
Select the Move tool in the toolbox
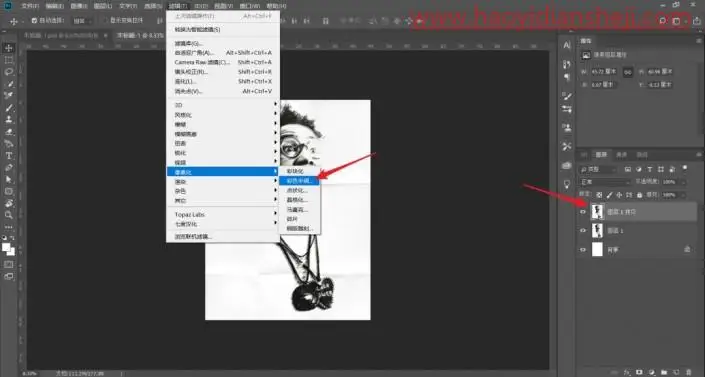tap(9, 48)
